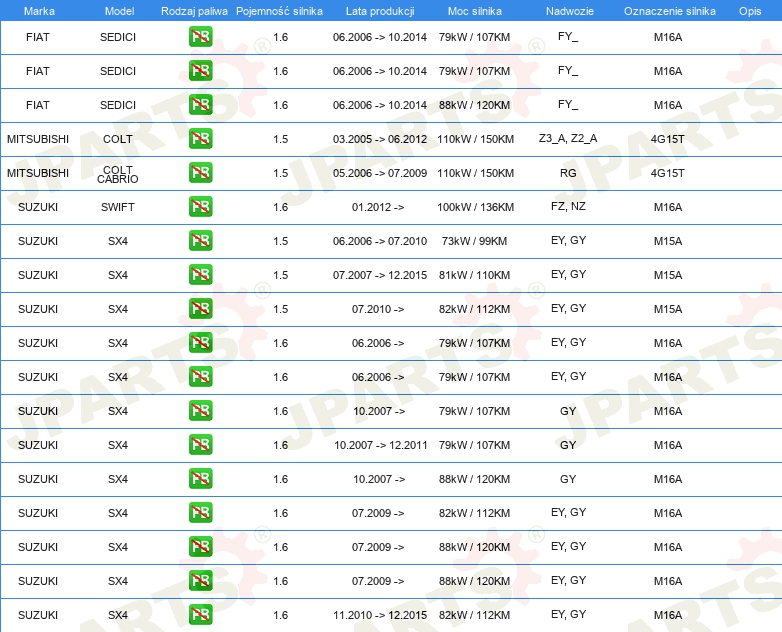Click the SX4 cell in the 81kW / 110KM row
The width and height of the screenshot is (782, 632).
coord(118,275)
